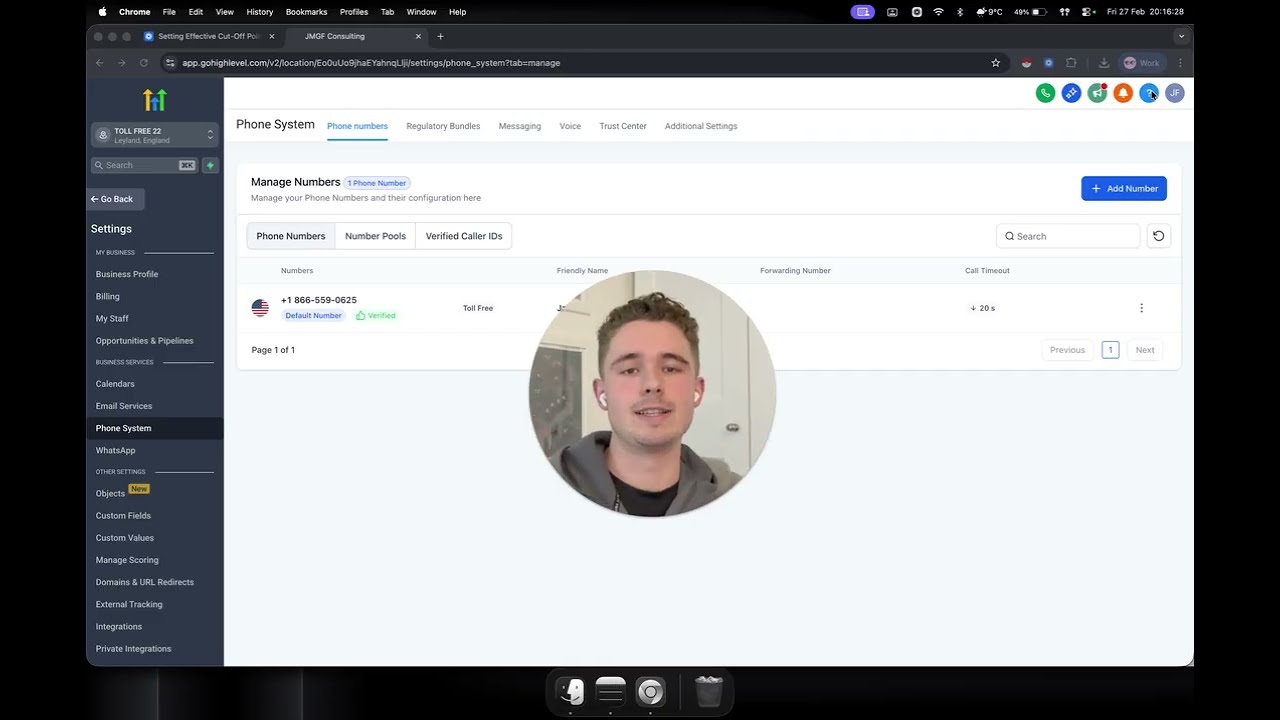The width and height of the screenshot is (1280, 720).
Task: Close the JMGF Consulting tab
Action: [418, 36]
